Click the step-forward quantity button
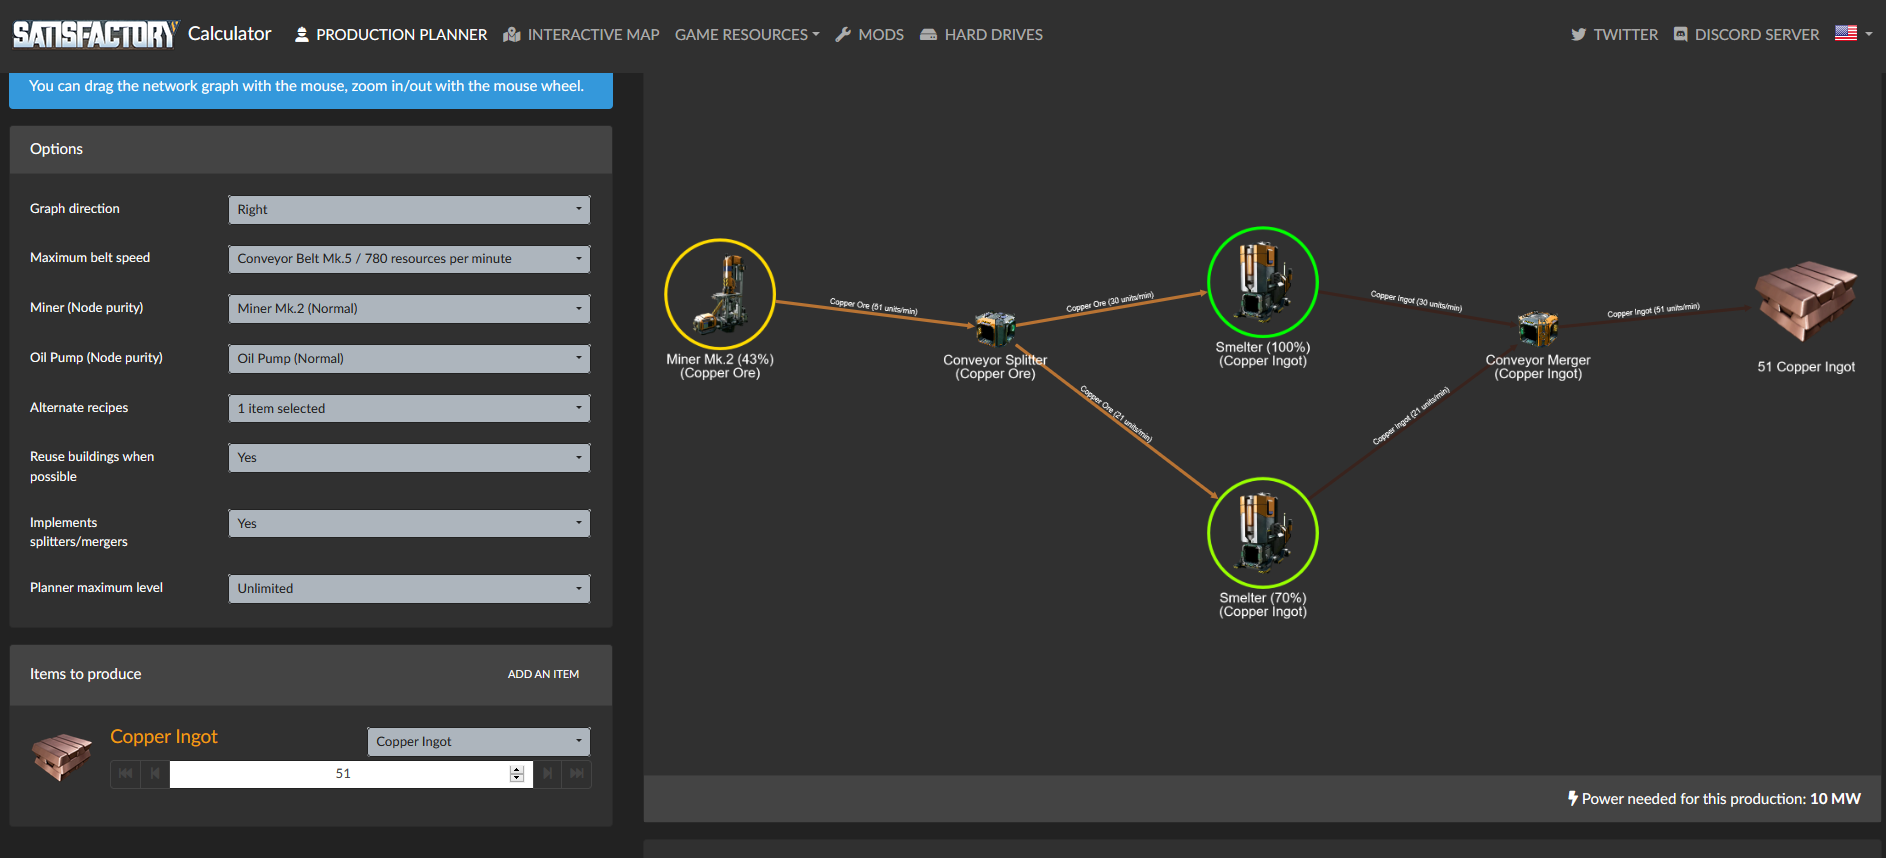This screenshot has width=1886, height=858. 547,774
